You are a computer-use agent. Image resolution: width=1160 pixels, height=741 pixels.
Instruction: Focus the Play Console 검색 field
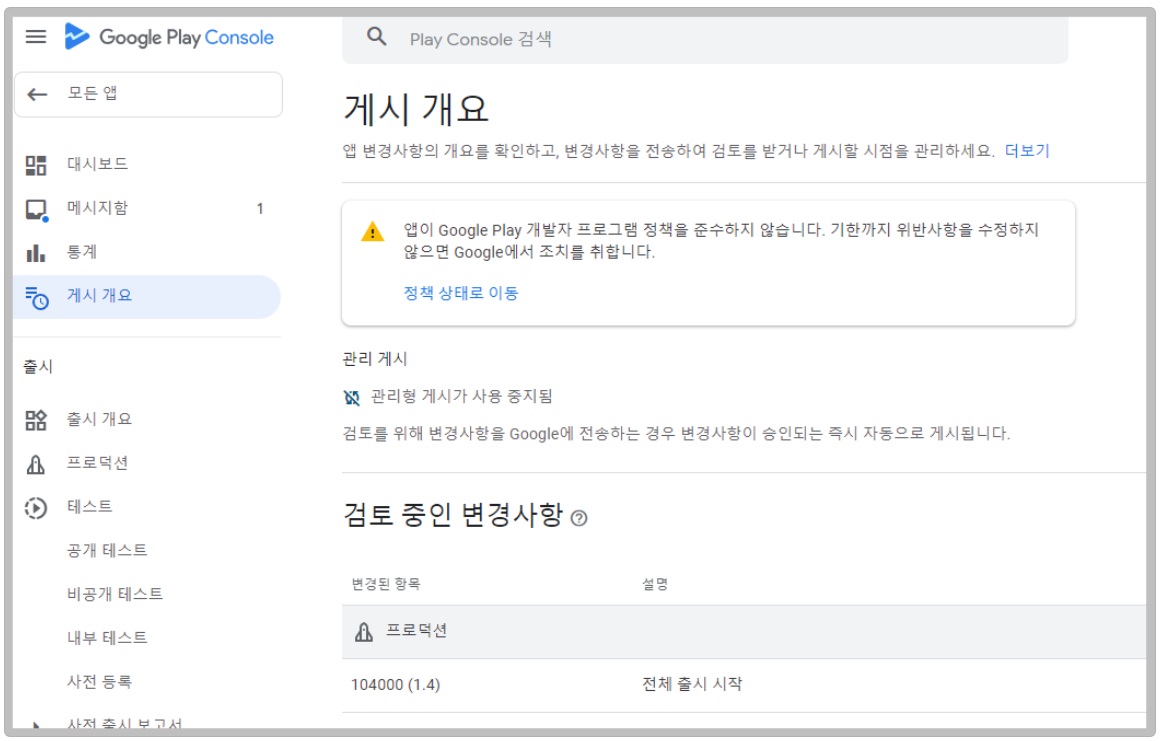point(704,39)
